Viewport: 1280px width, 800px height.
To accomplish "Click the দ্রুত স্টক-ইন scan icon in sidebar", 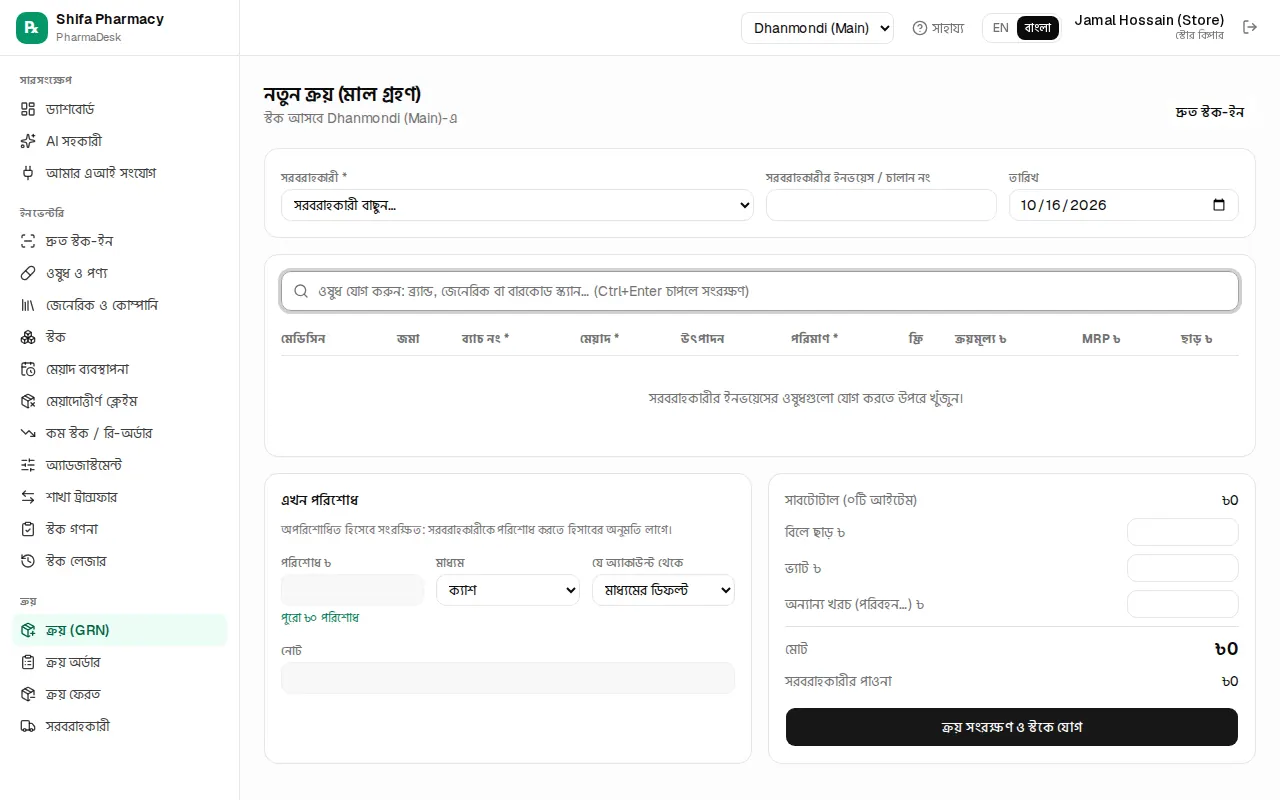I will click(28, 241).
